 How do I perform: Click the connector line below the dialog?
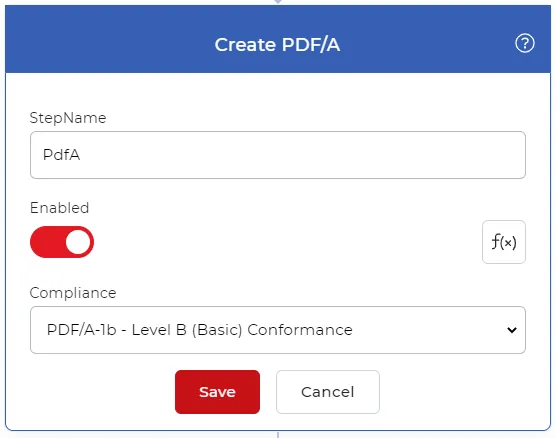(278, 435)
